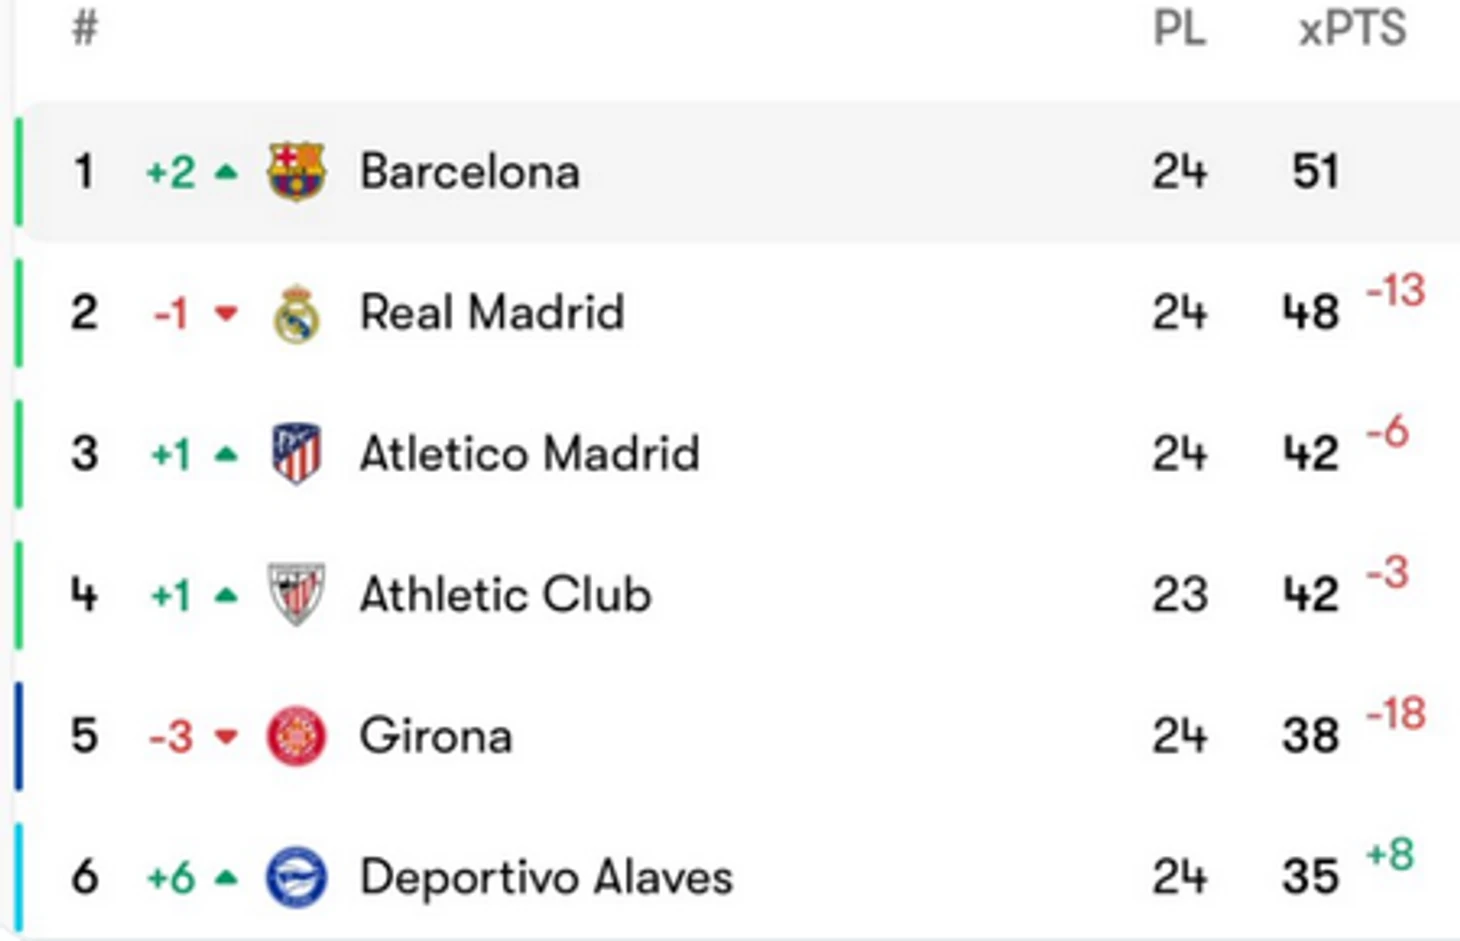Click Barcelona's green up arrow

click(x=227, y=172)
